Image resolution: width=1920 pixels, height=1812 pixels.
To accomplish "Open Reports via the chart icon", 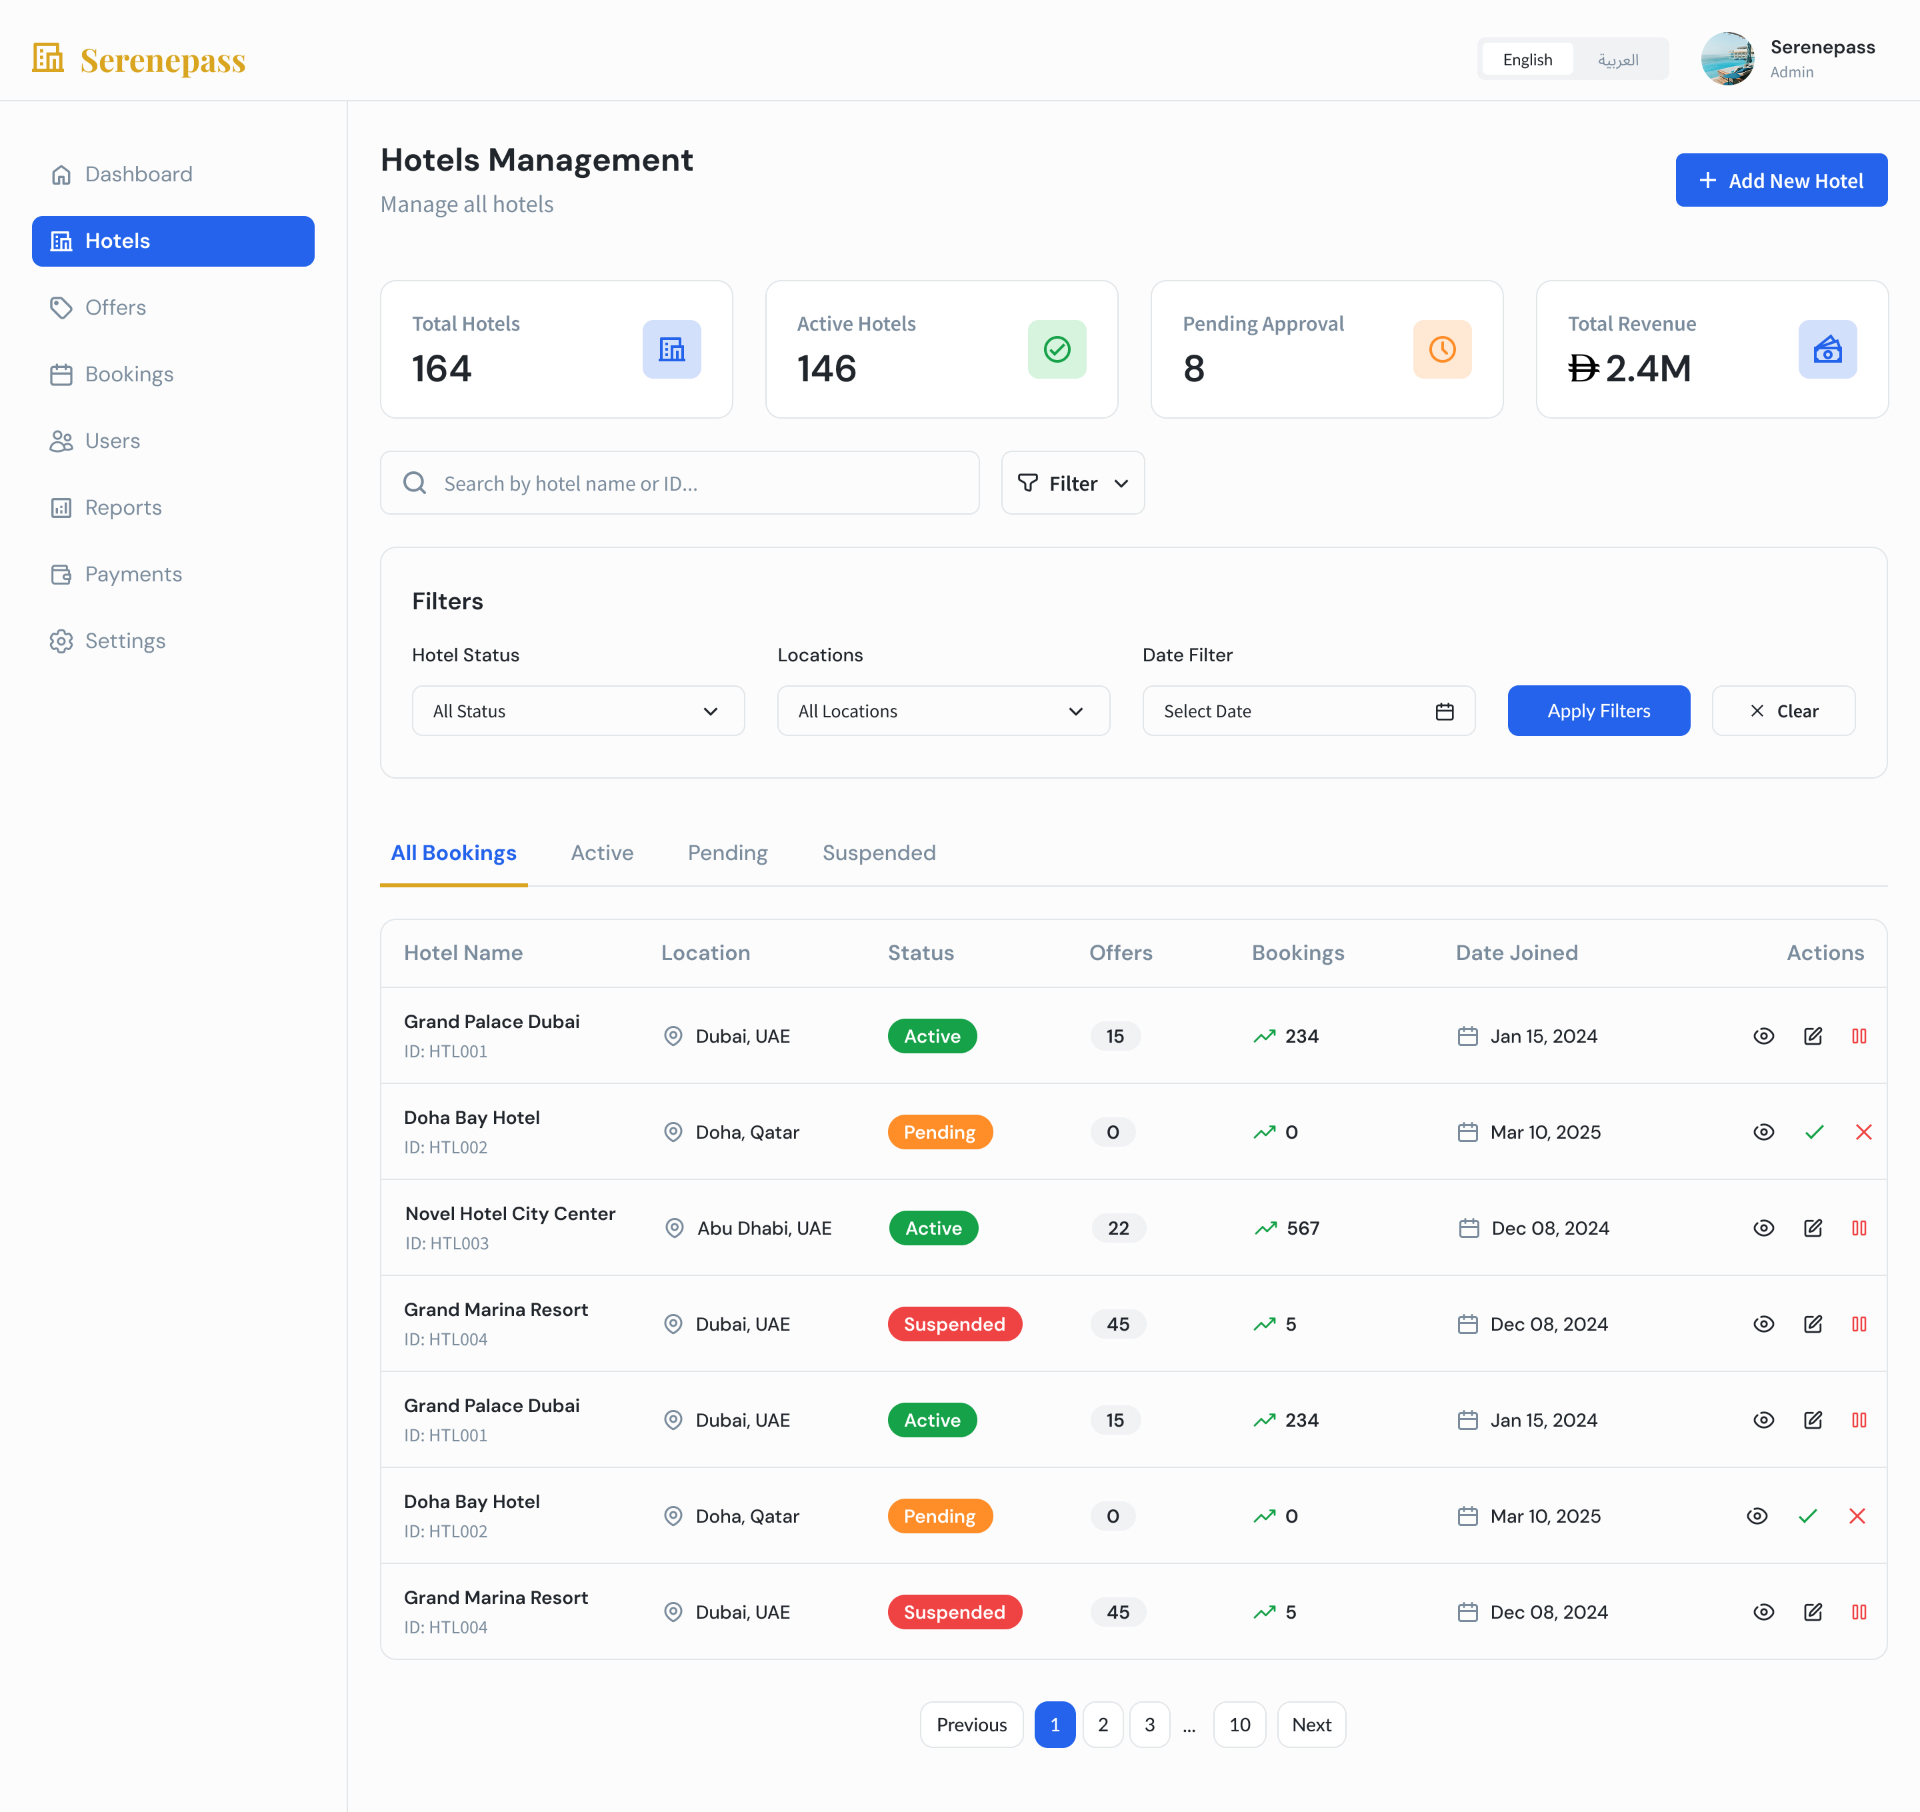I will click(61, 508).
